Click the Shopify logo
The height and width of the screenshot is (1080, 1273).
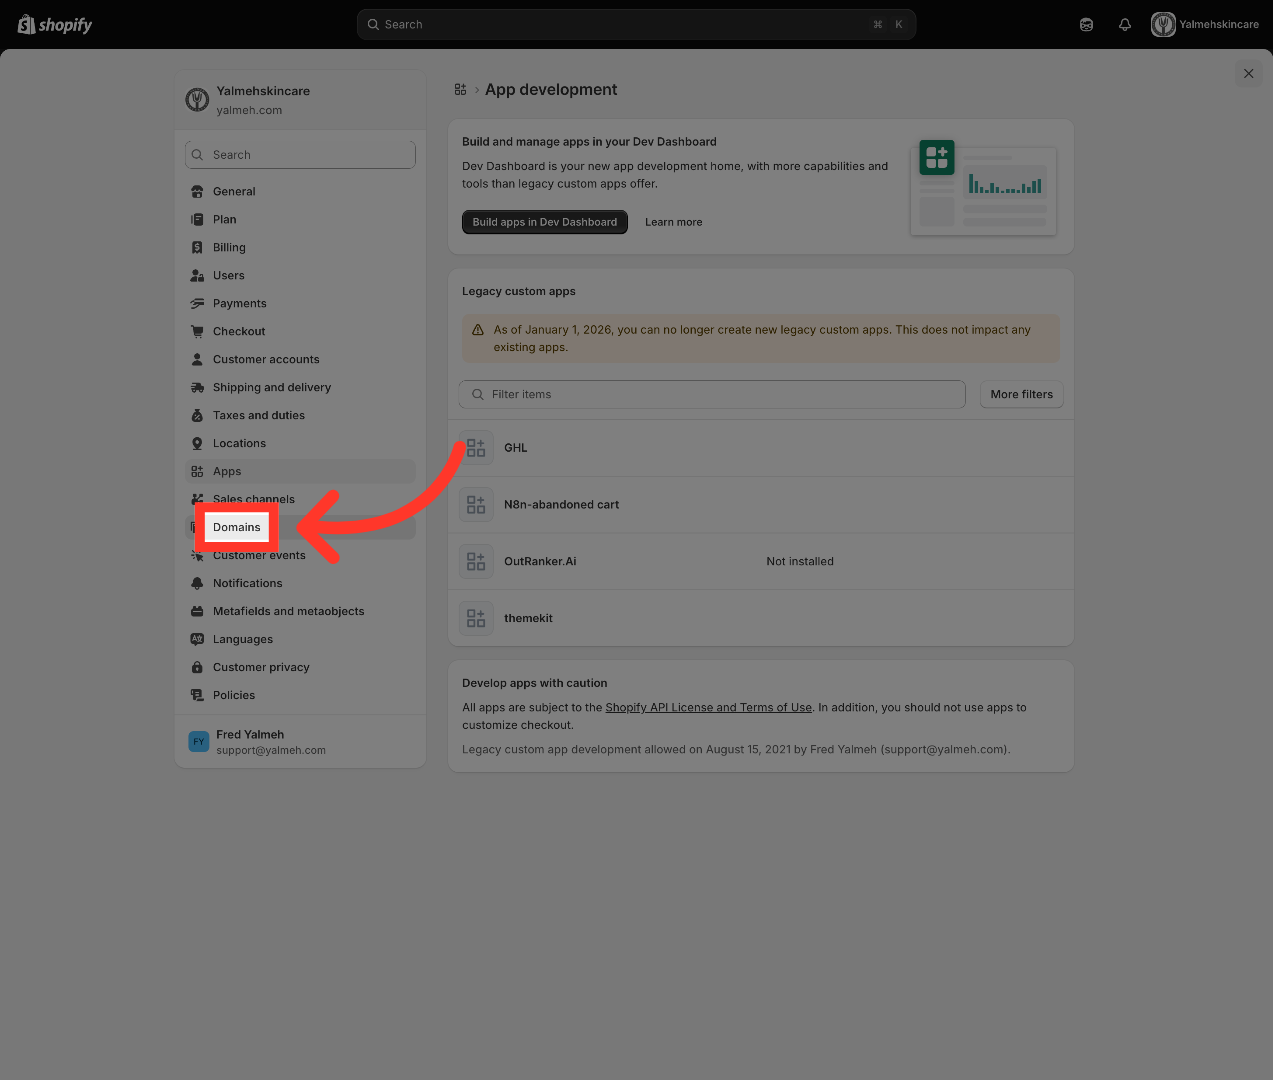pos(55,24)
